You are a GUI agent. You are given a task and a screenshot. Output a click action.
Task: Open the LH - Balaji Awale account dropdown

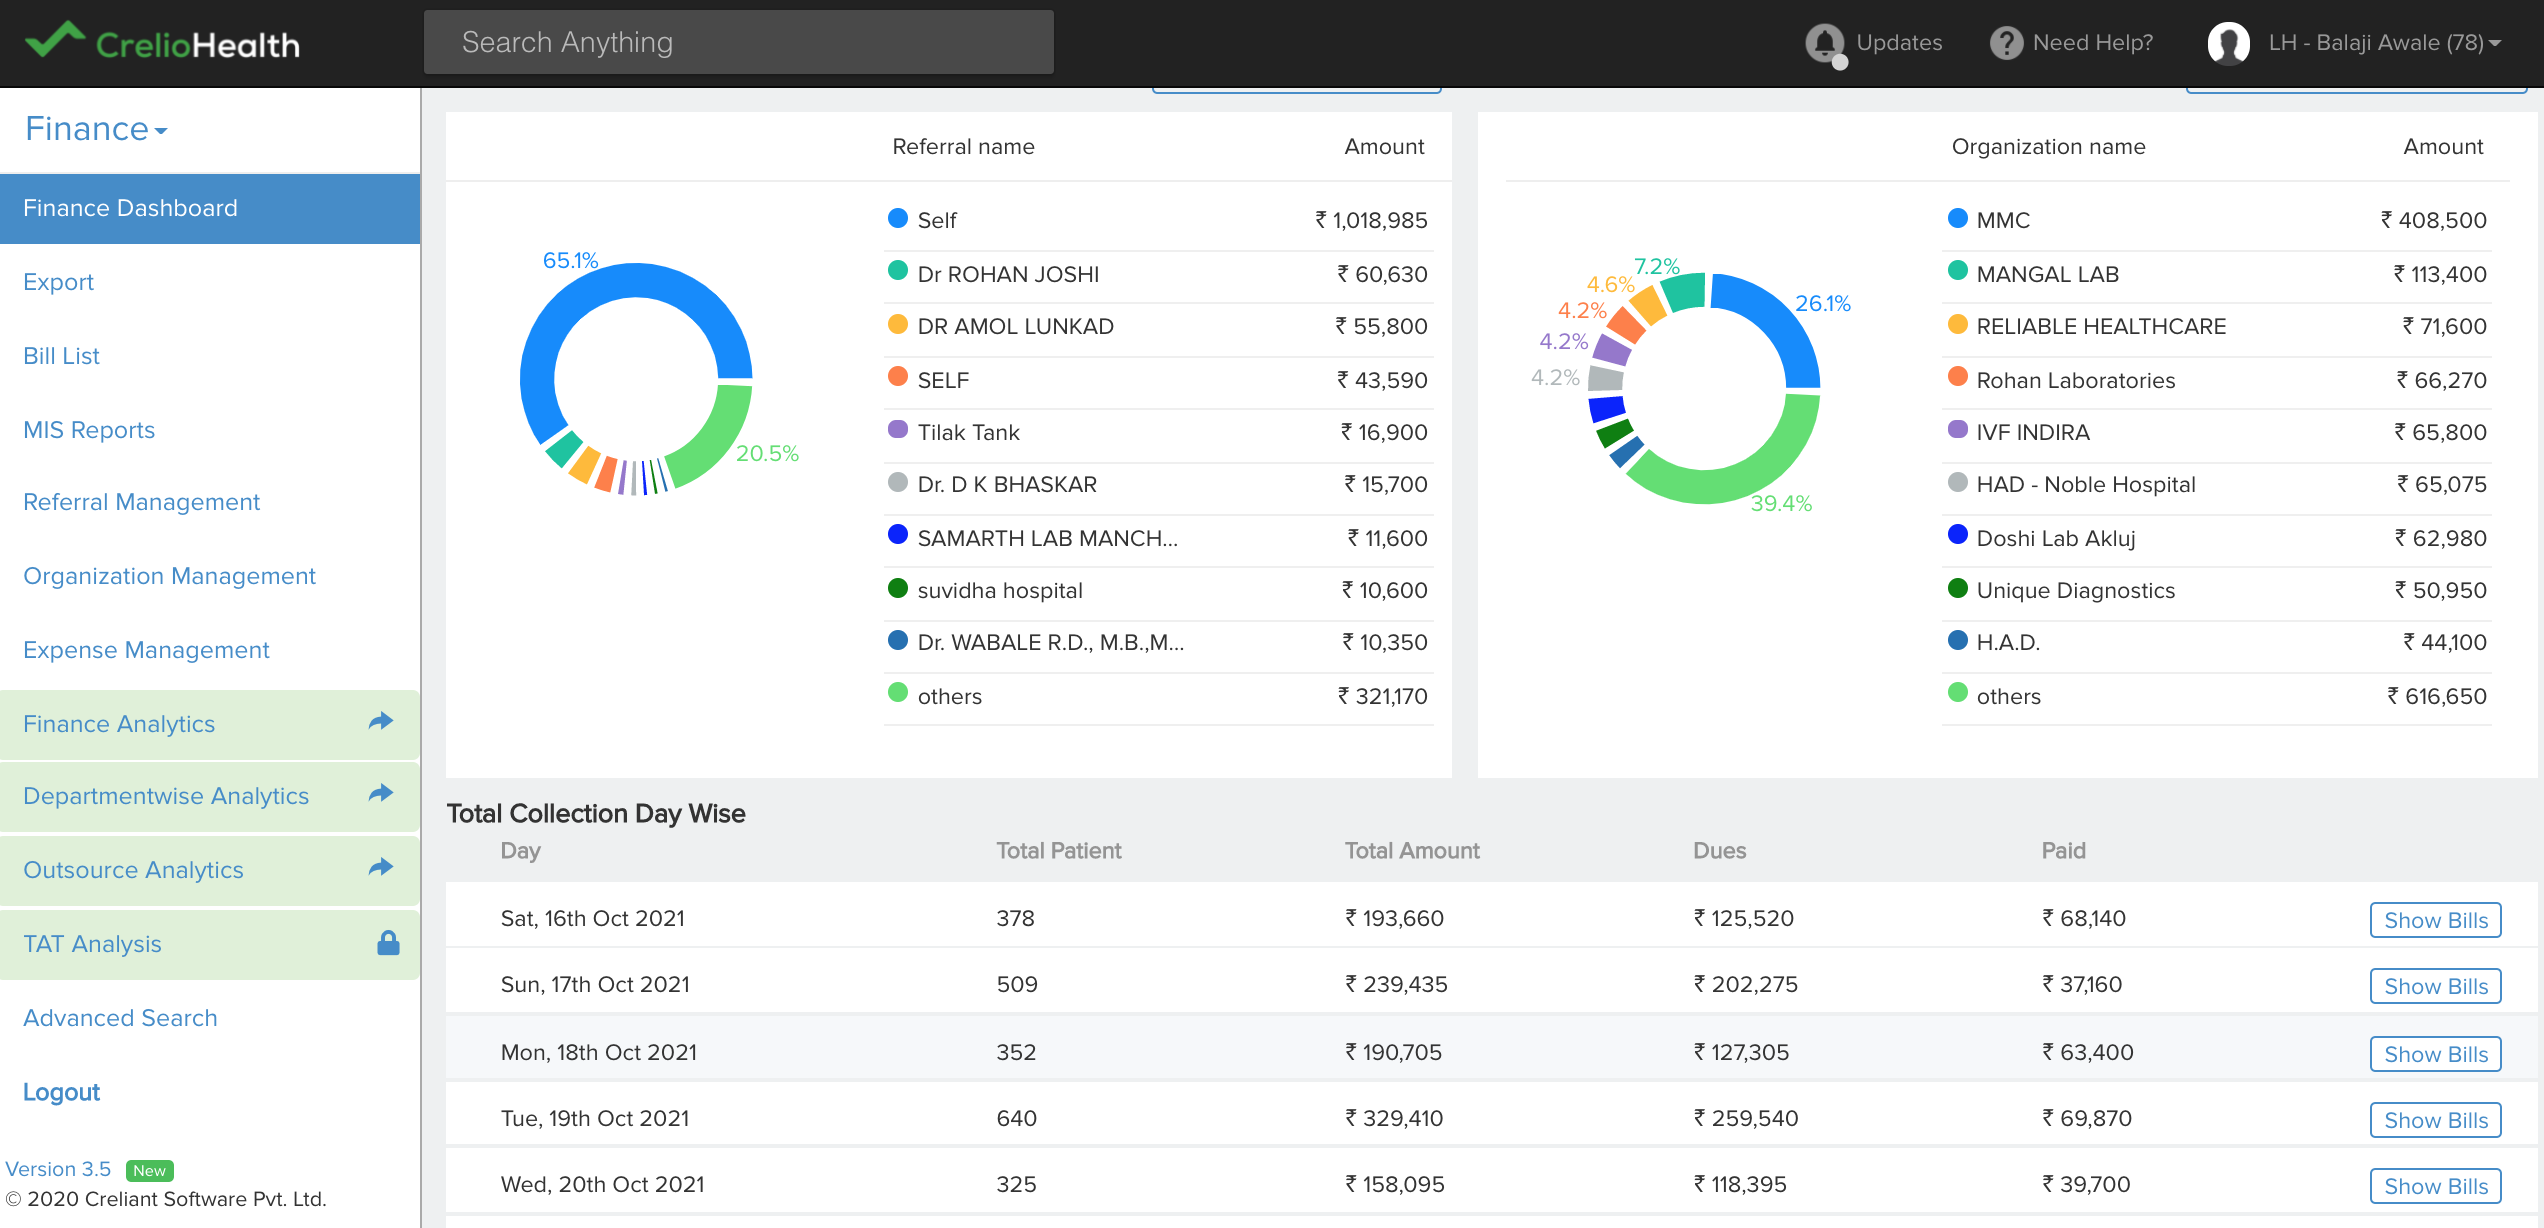(2384, 43)
